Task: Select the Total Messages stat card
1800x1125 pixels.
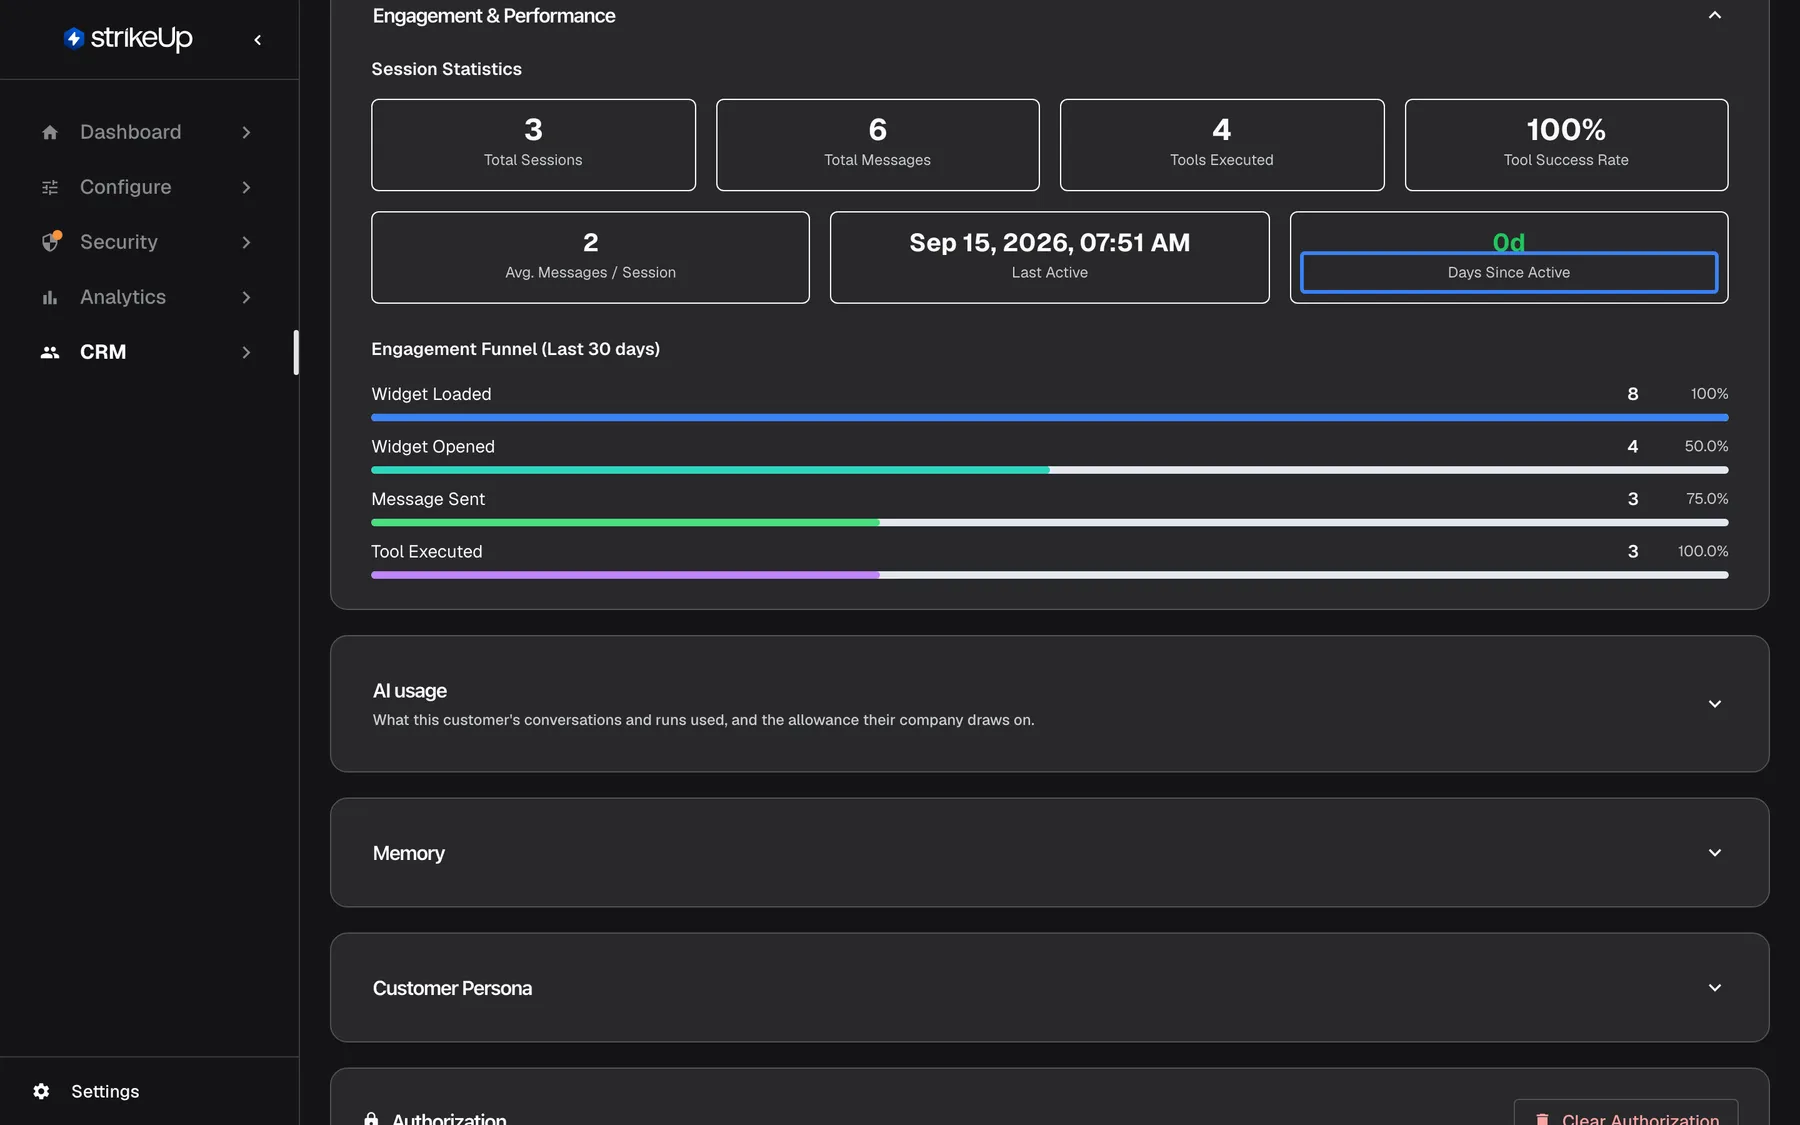Action: (878, 145)
